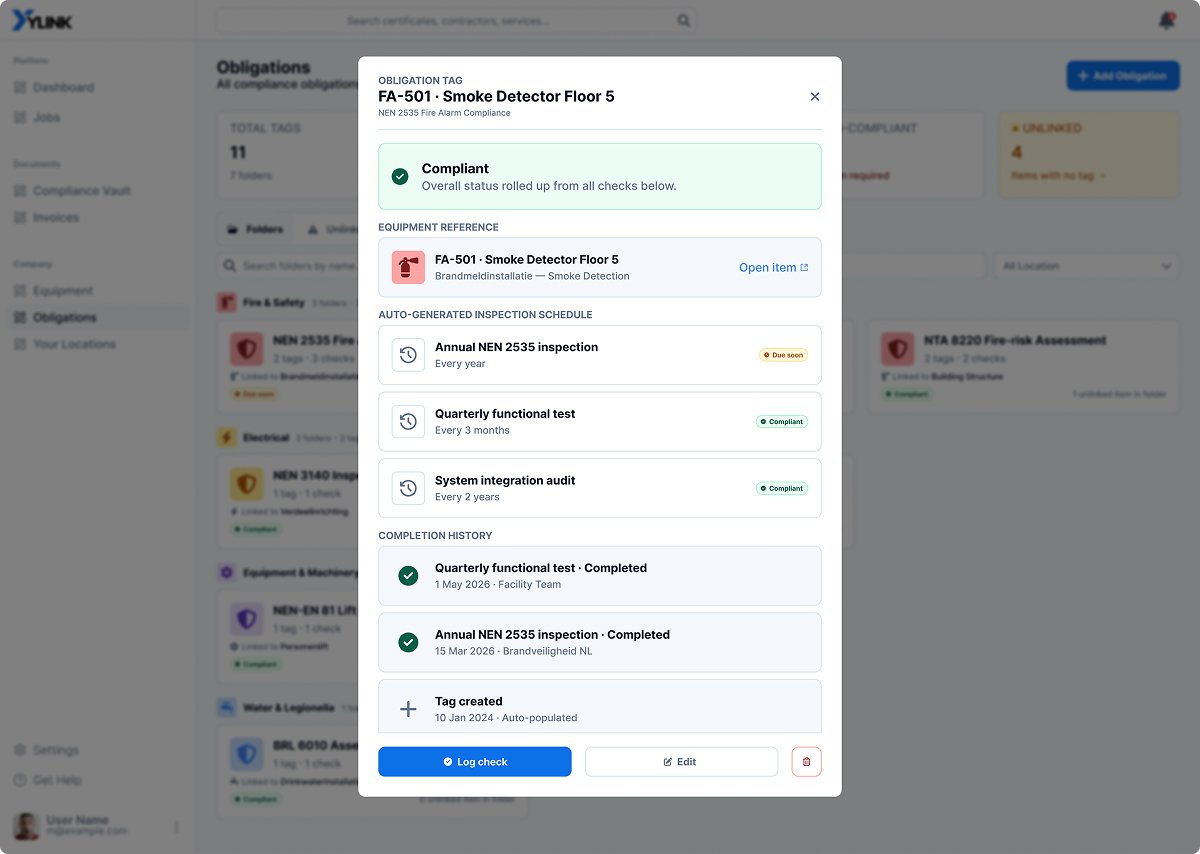Viewport: 1200px width, 854px height.
Task: Click the Annual NEN 2535 inspection clock icon
Action: click(x=408, y=355)
